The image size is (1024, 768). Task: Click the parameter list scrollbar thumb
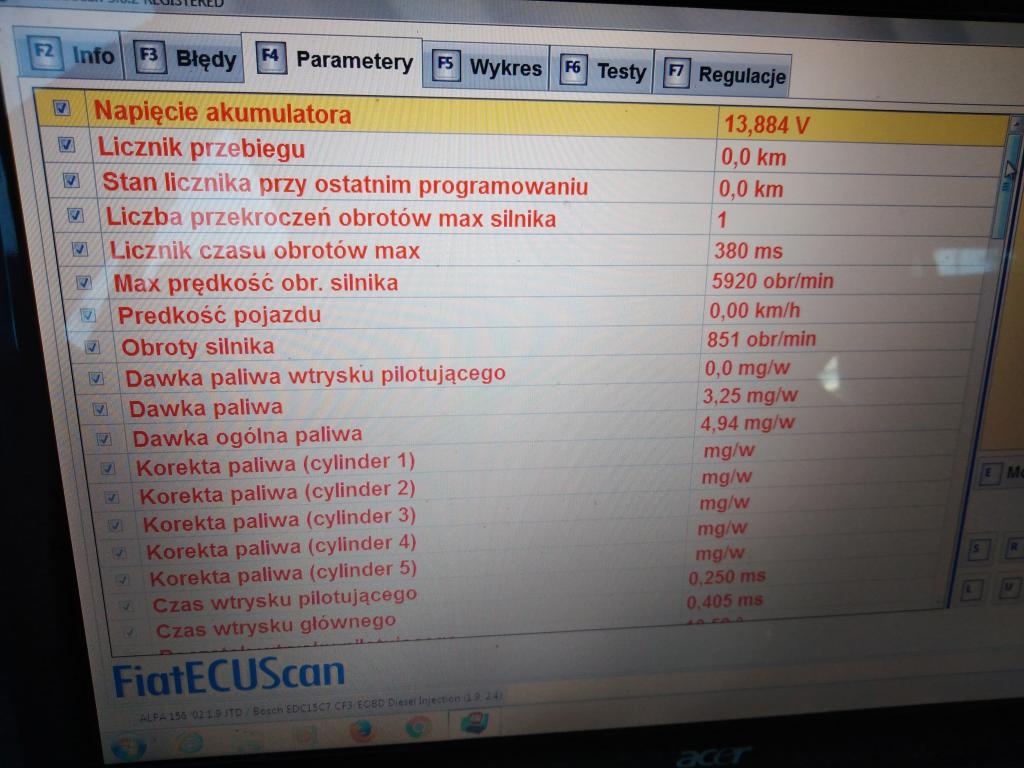click(x=1007, y=185)
